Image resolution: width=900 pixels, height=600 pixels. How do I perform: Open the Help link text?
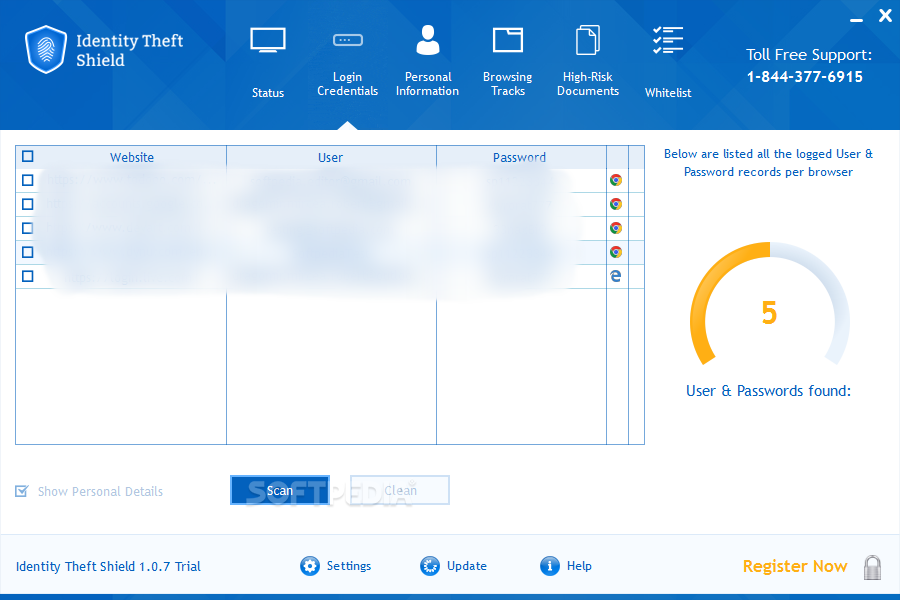pyautogui.click(x=579, y=566)
